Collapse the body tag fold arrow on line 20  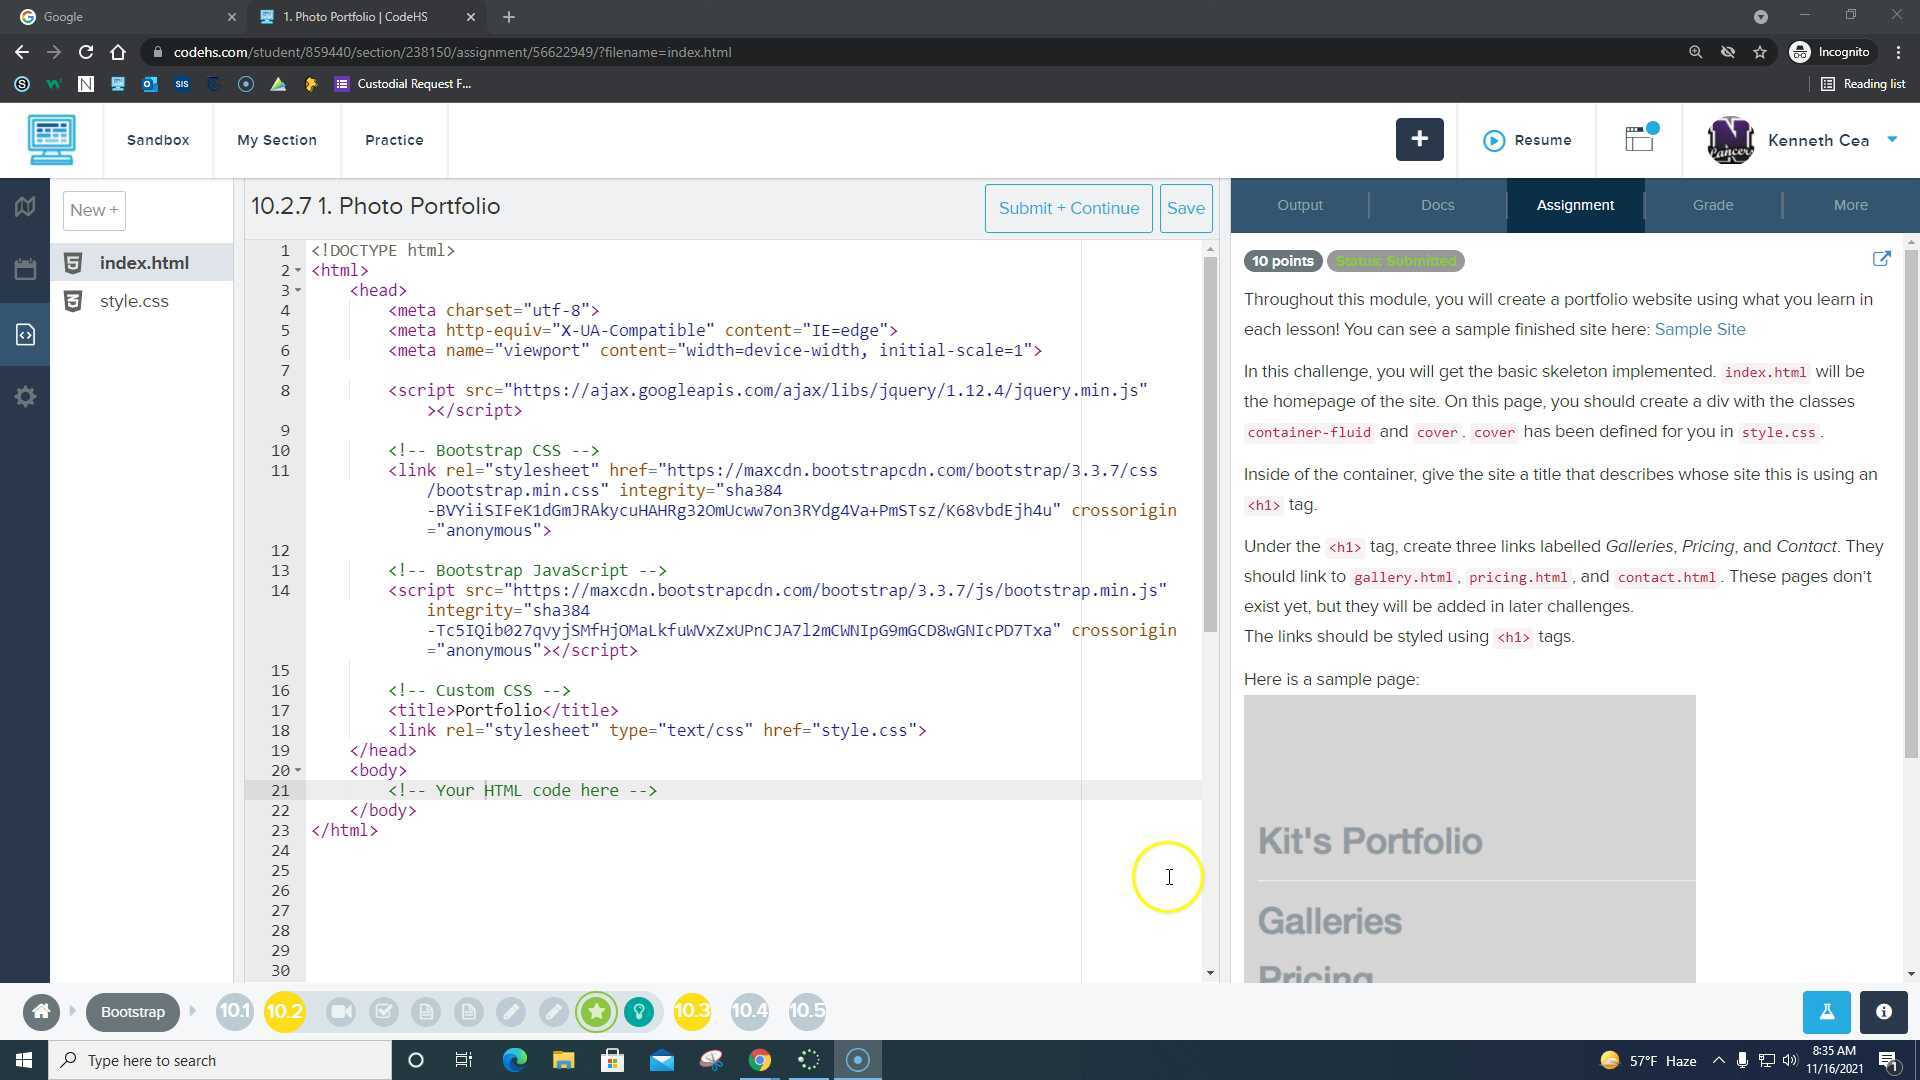click(298, 771)
